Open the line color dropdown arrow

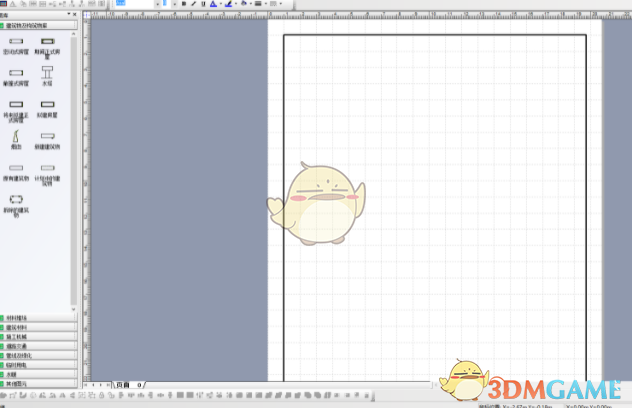tap(236, 4)
